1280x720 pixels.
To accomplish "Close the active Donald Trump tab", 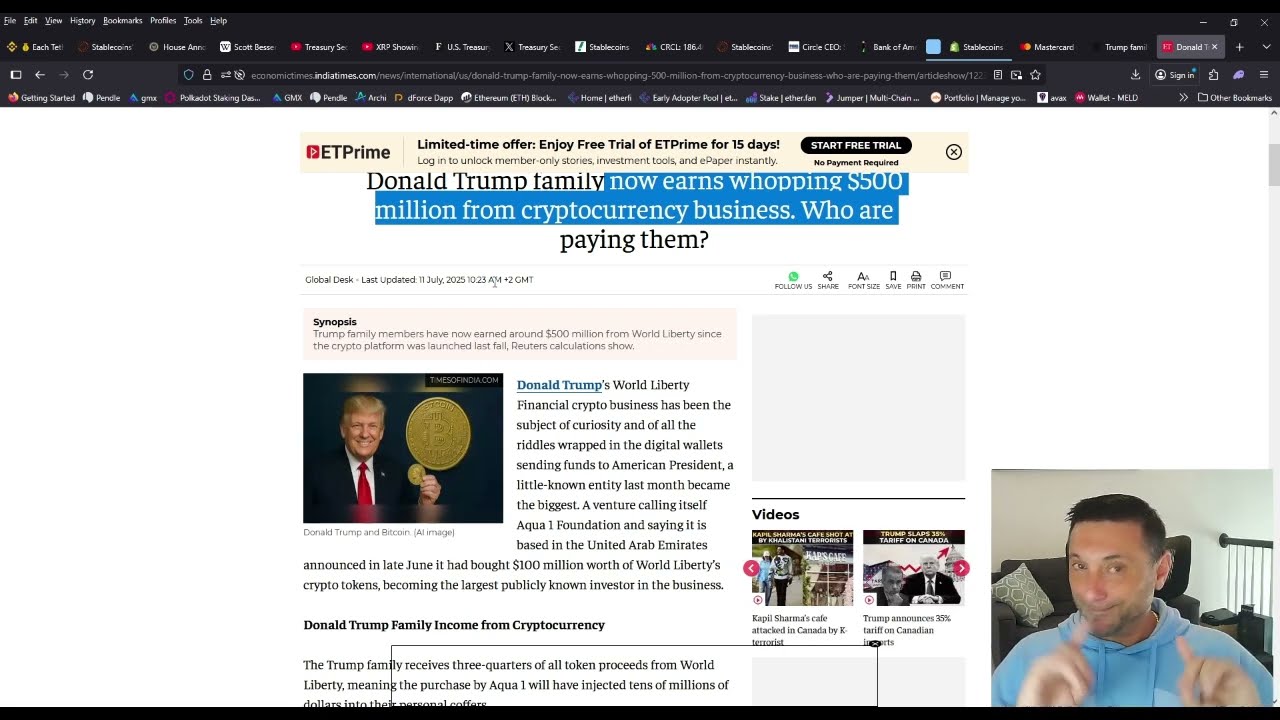I will (1215, 47).
